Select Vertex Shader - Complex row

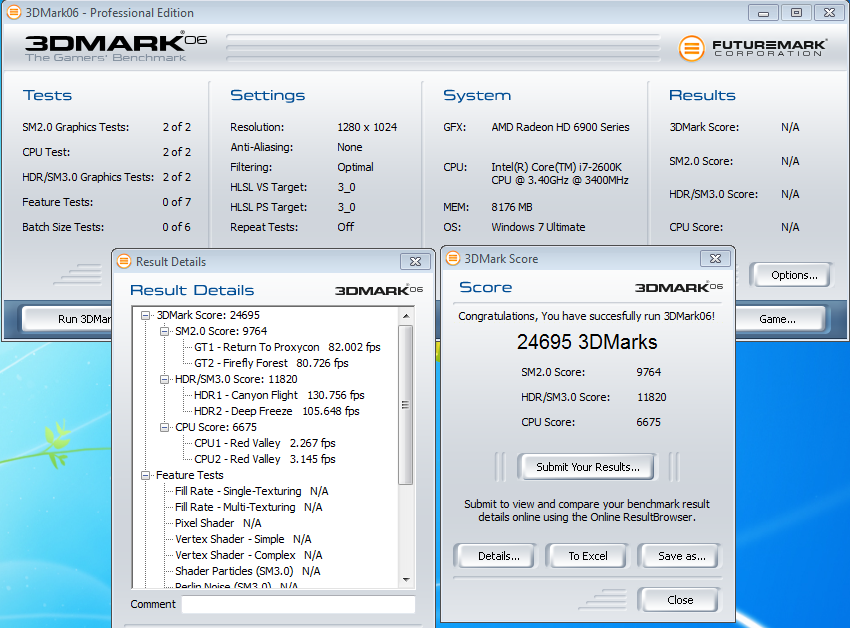pyautogui.click(x=248, y=555)
